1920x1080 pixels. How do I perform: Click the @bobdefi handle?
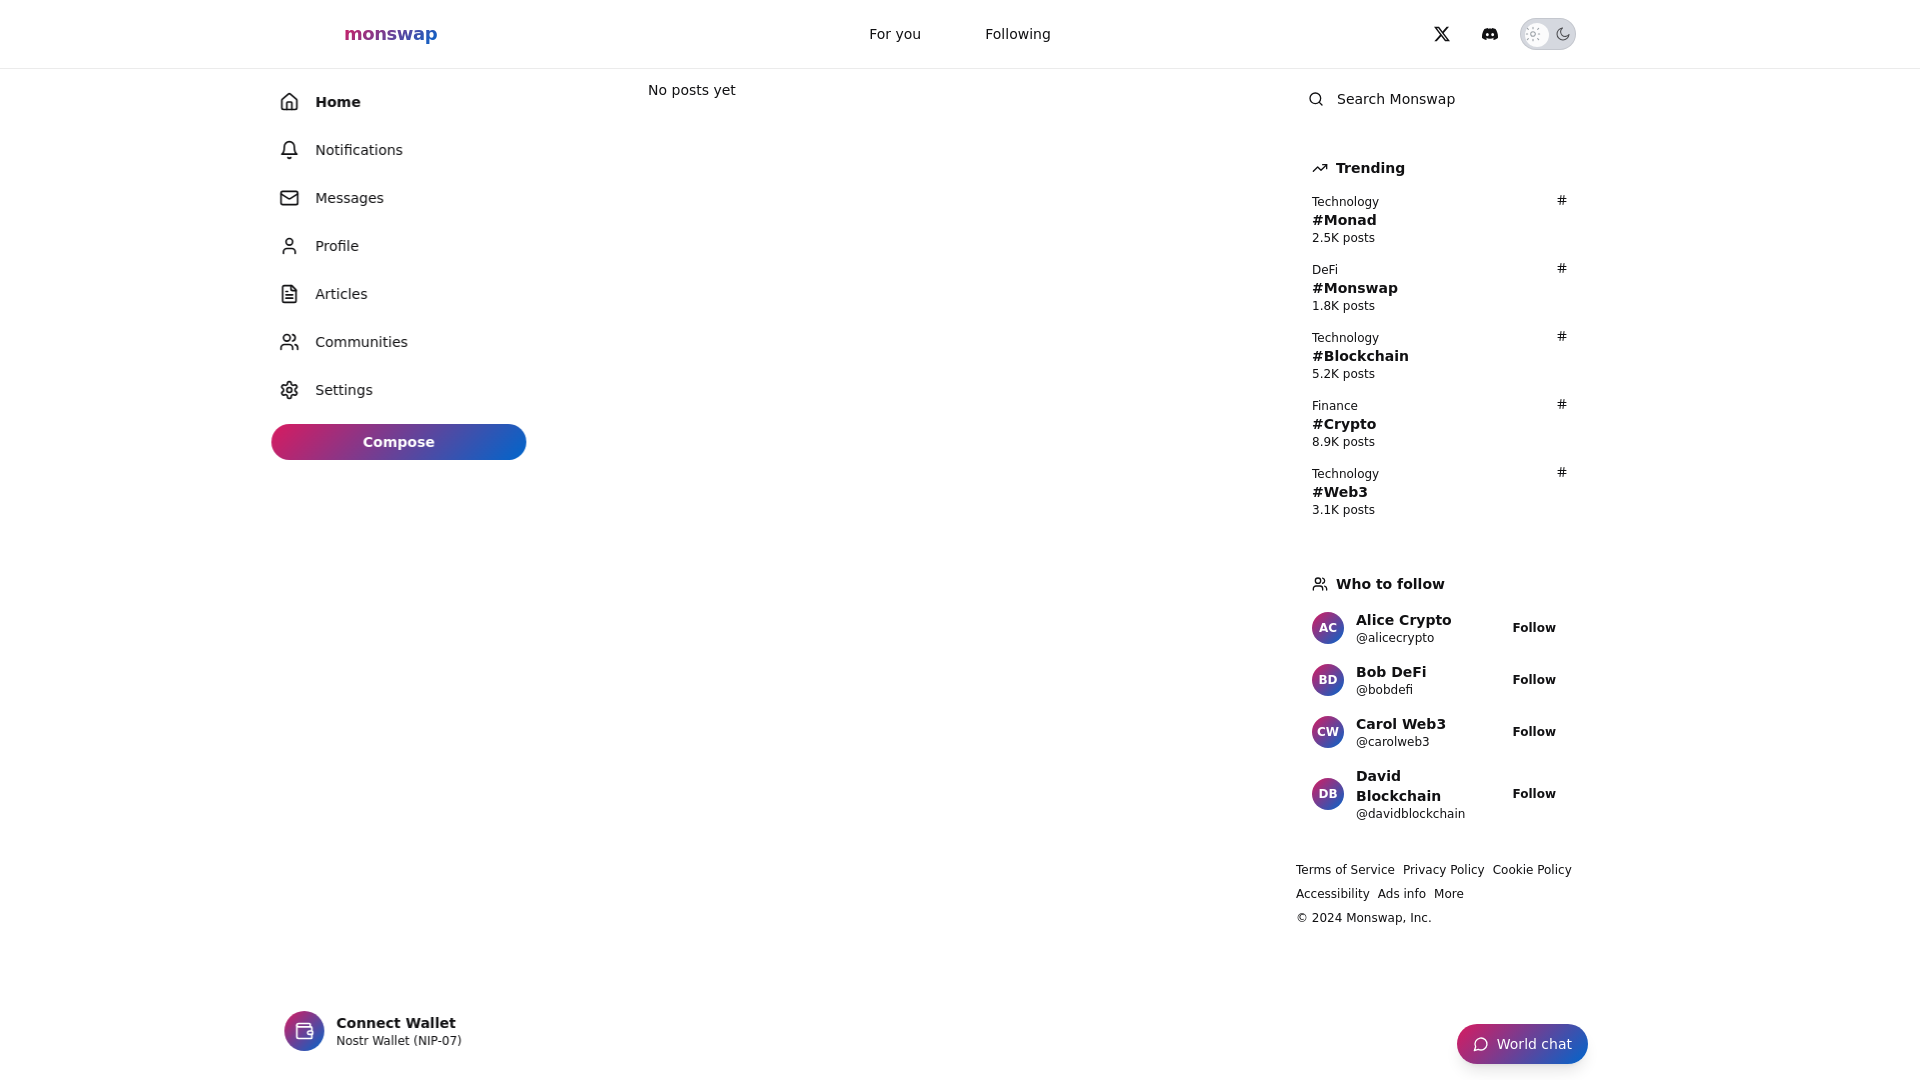pyautogui.click(x=1384, y=690)
